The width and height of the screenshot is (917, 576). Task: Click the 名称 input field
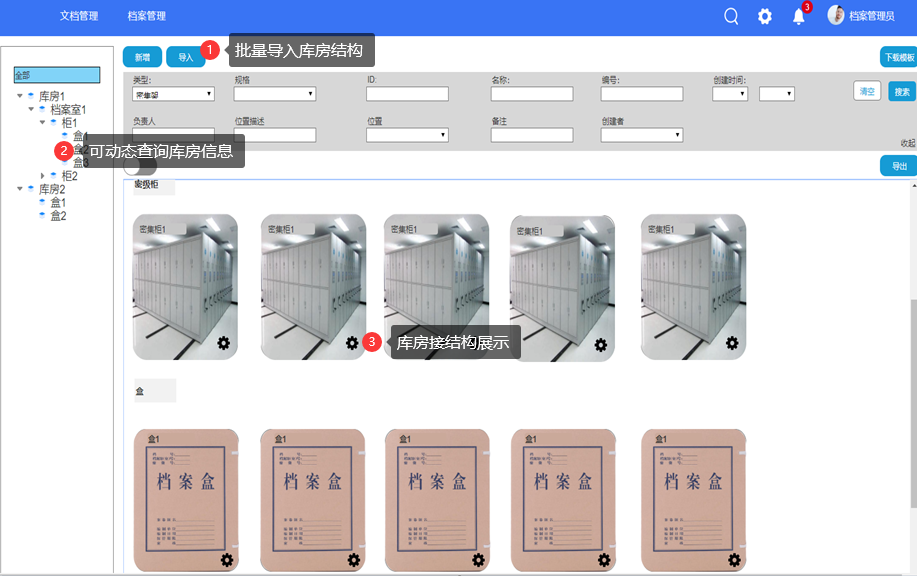point(532,94)
